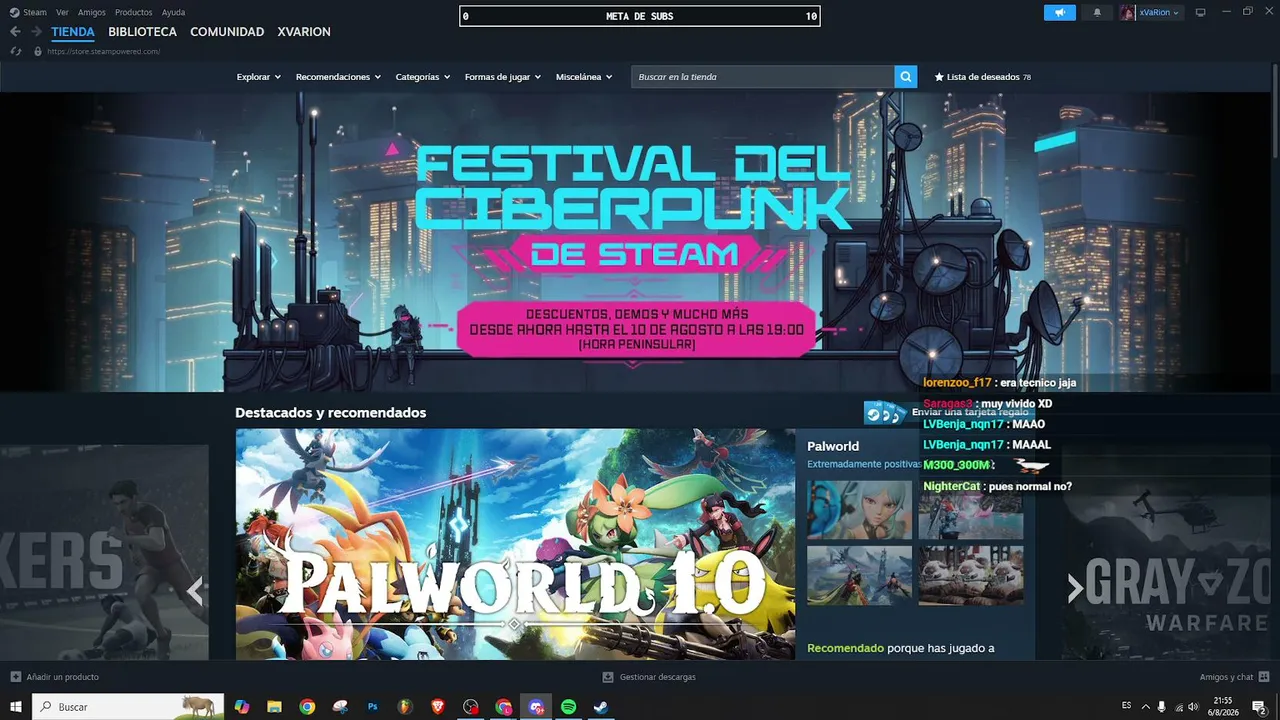This screenshot has height=720, width=1280.
Task: Show next featured game with right arrow
Action: click(x=1075, y=590)
